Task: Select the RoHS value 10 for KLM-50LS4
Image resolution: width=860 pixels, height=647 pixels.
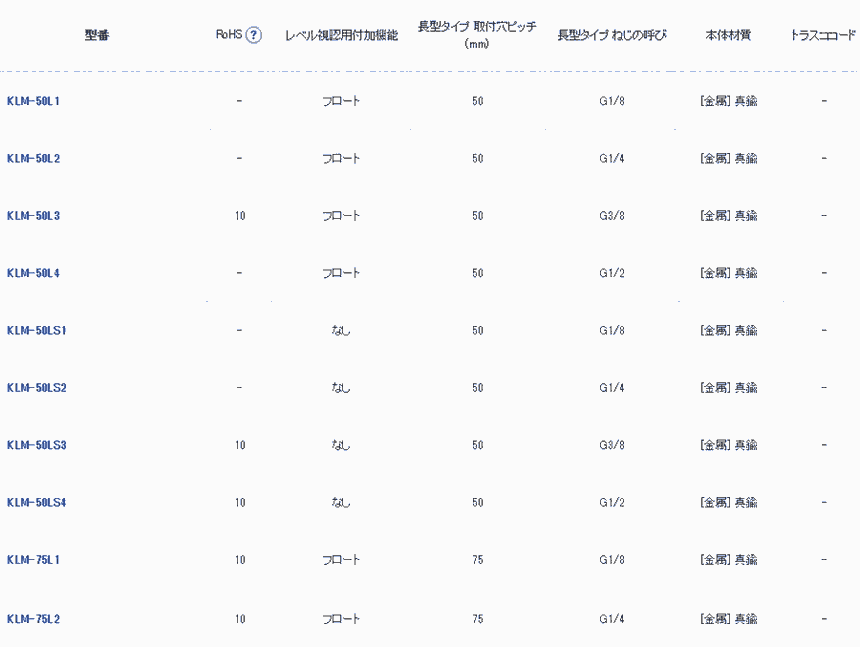Action: [x=240, y=502]
